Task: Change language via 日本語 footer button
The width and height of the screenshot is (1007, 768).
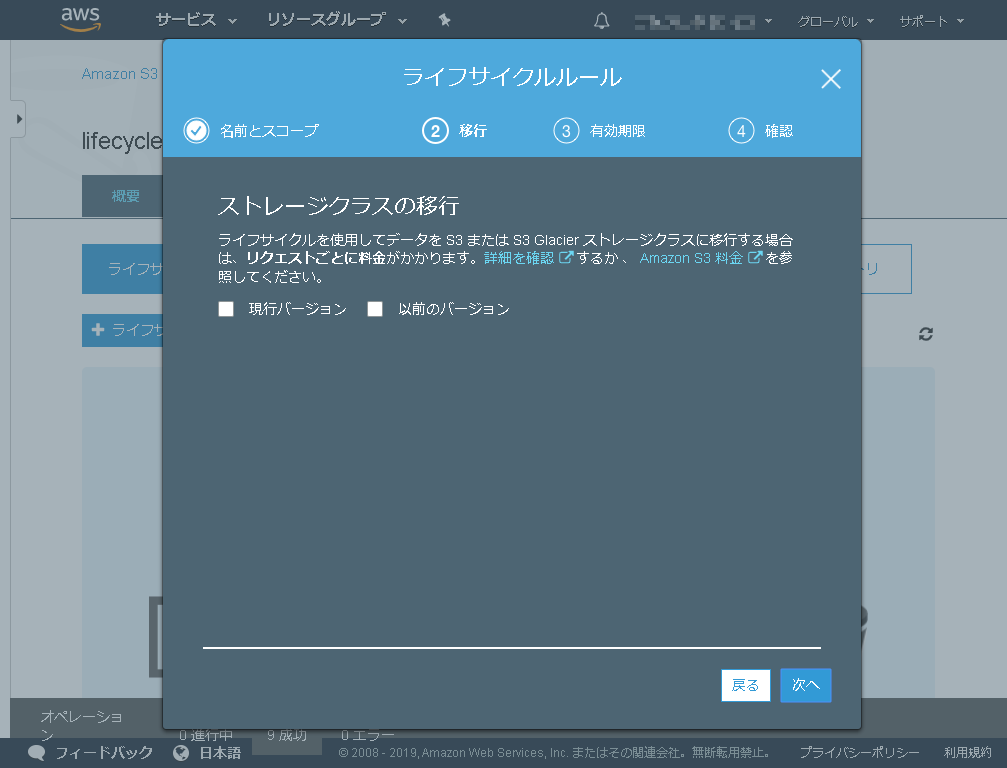Action: pyautogui.click(x=220, y=753)
